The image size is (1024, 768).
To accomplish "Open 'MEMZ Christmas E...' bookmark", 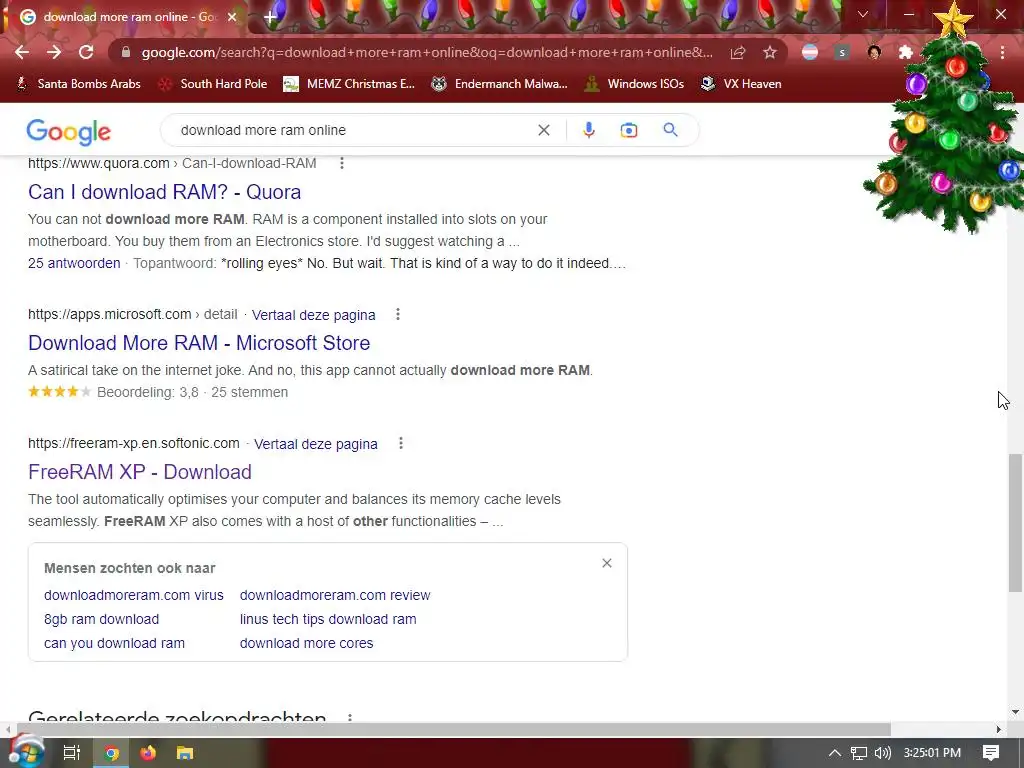I will click(x=349, y=84).
